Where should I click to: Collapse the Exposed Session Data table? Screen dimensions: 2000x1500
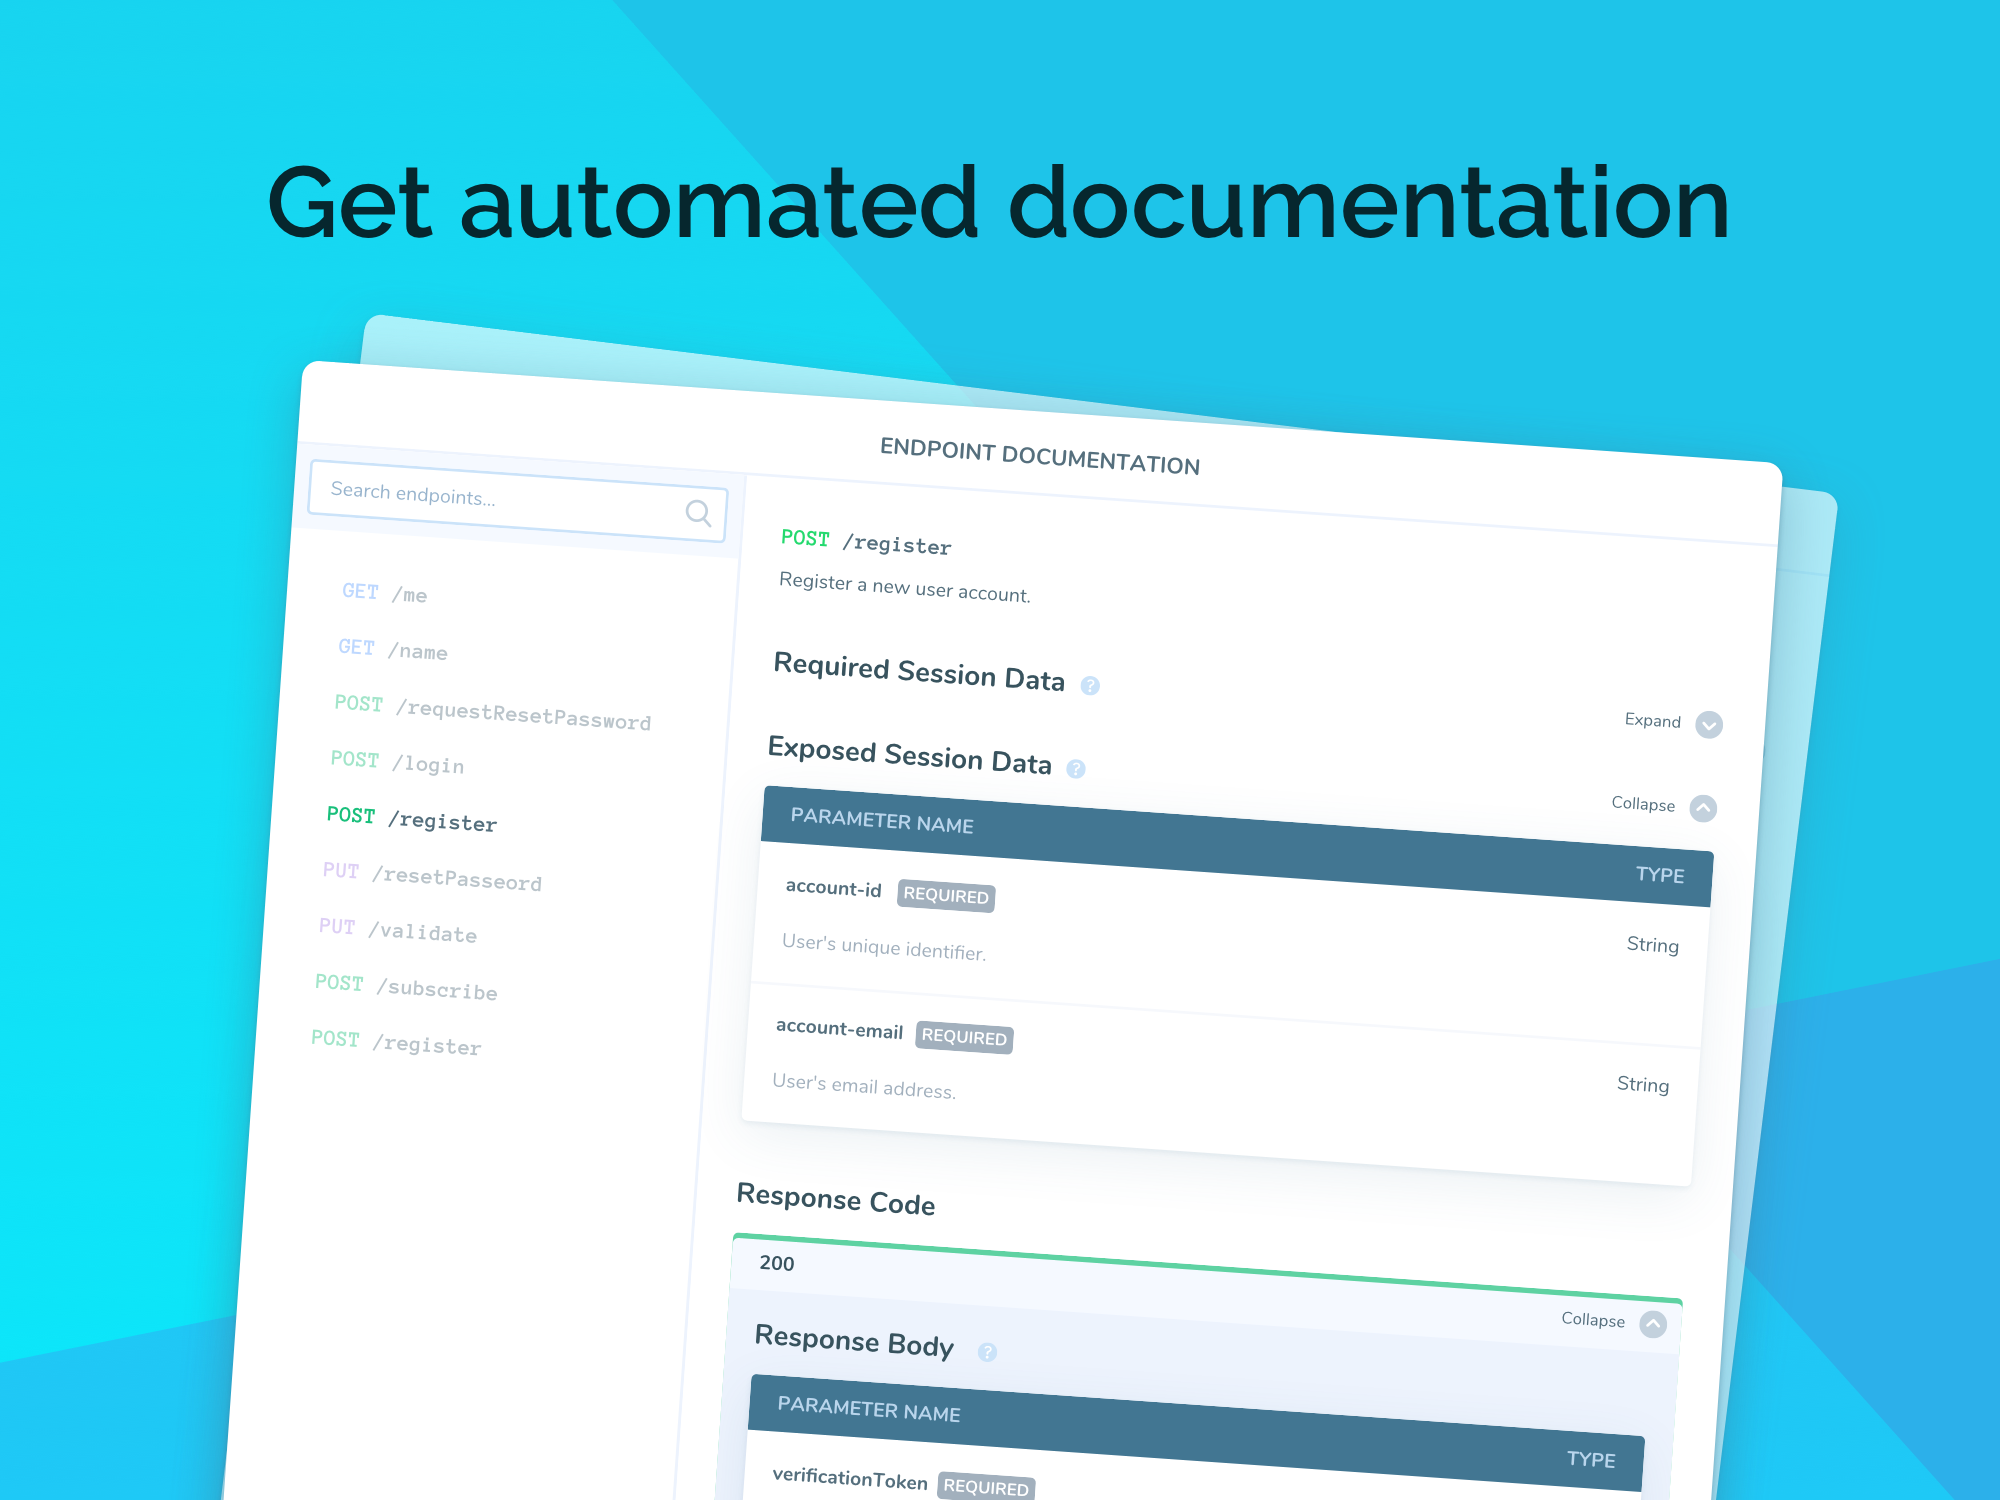(1703, 808)
